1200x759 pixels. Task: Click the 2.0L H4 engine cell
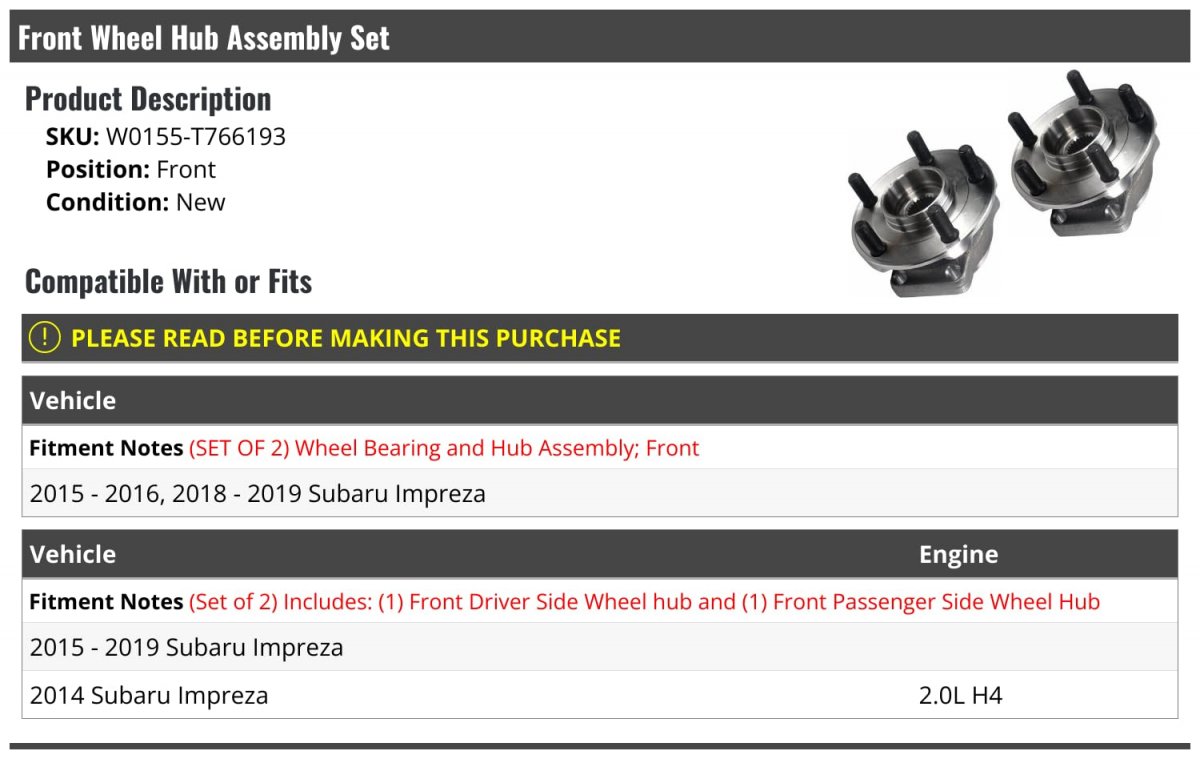pos(960,695)
